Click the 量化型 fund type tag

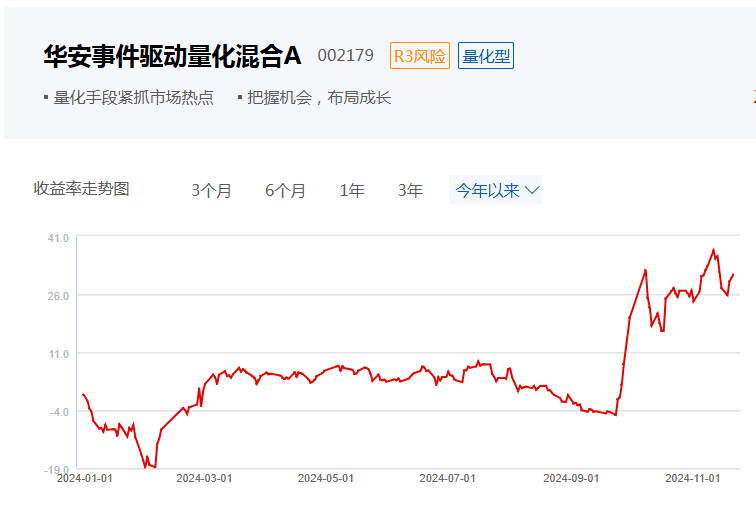click(x=486, y=56)
